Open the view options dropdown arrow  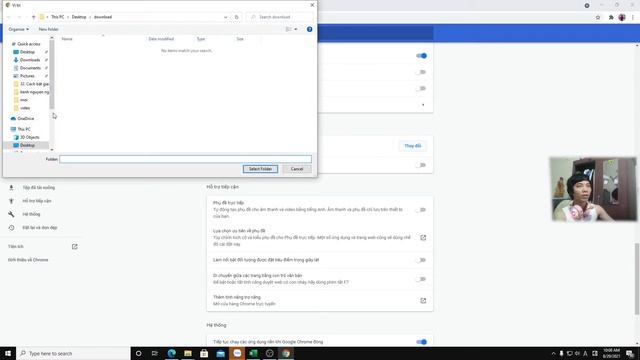point(296,29)
